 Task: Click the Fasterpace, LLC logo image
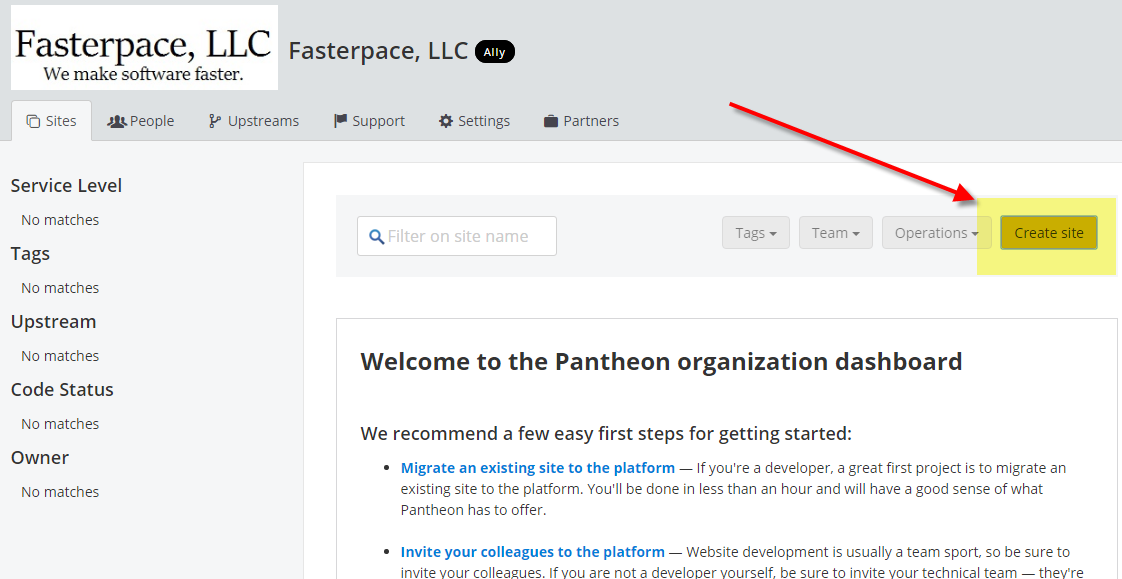pyautogui.click(x=145, y=48)
